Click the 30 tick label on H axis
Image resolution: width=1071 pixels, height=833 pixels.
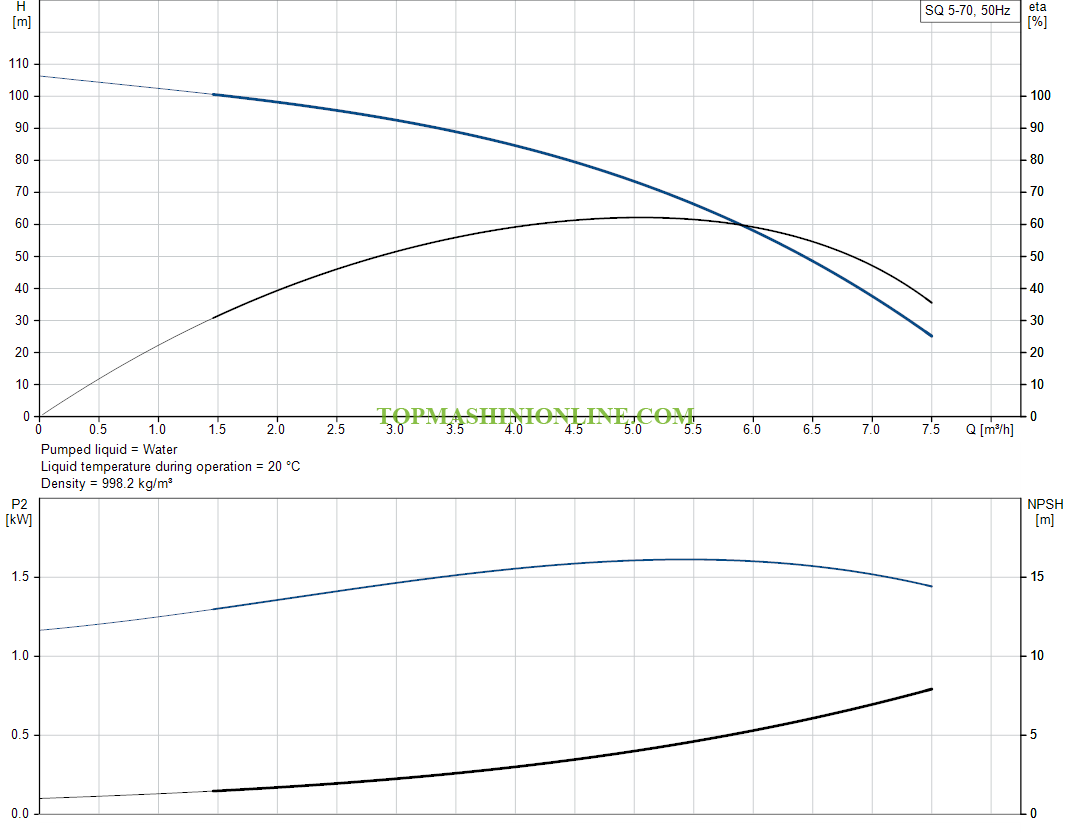point(22,320)
